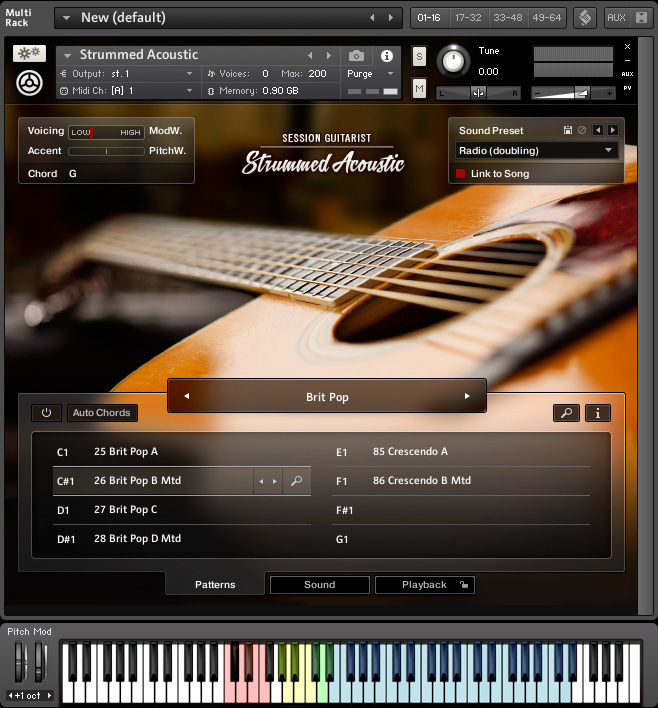The width and height of the screenshot is (658, 708).
Task: Click the save Sound Preset disk icon
Action: coord(568,131)
